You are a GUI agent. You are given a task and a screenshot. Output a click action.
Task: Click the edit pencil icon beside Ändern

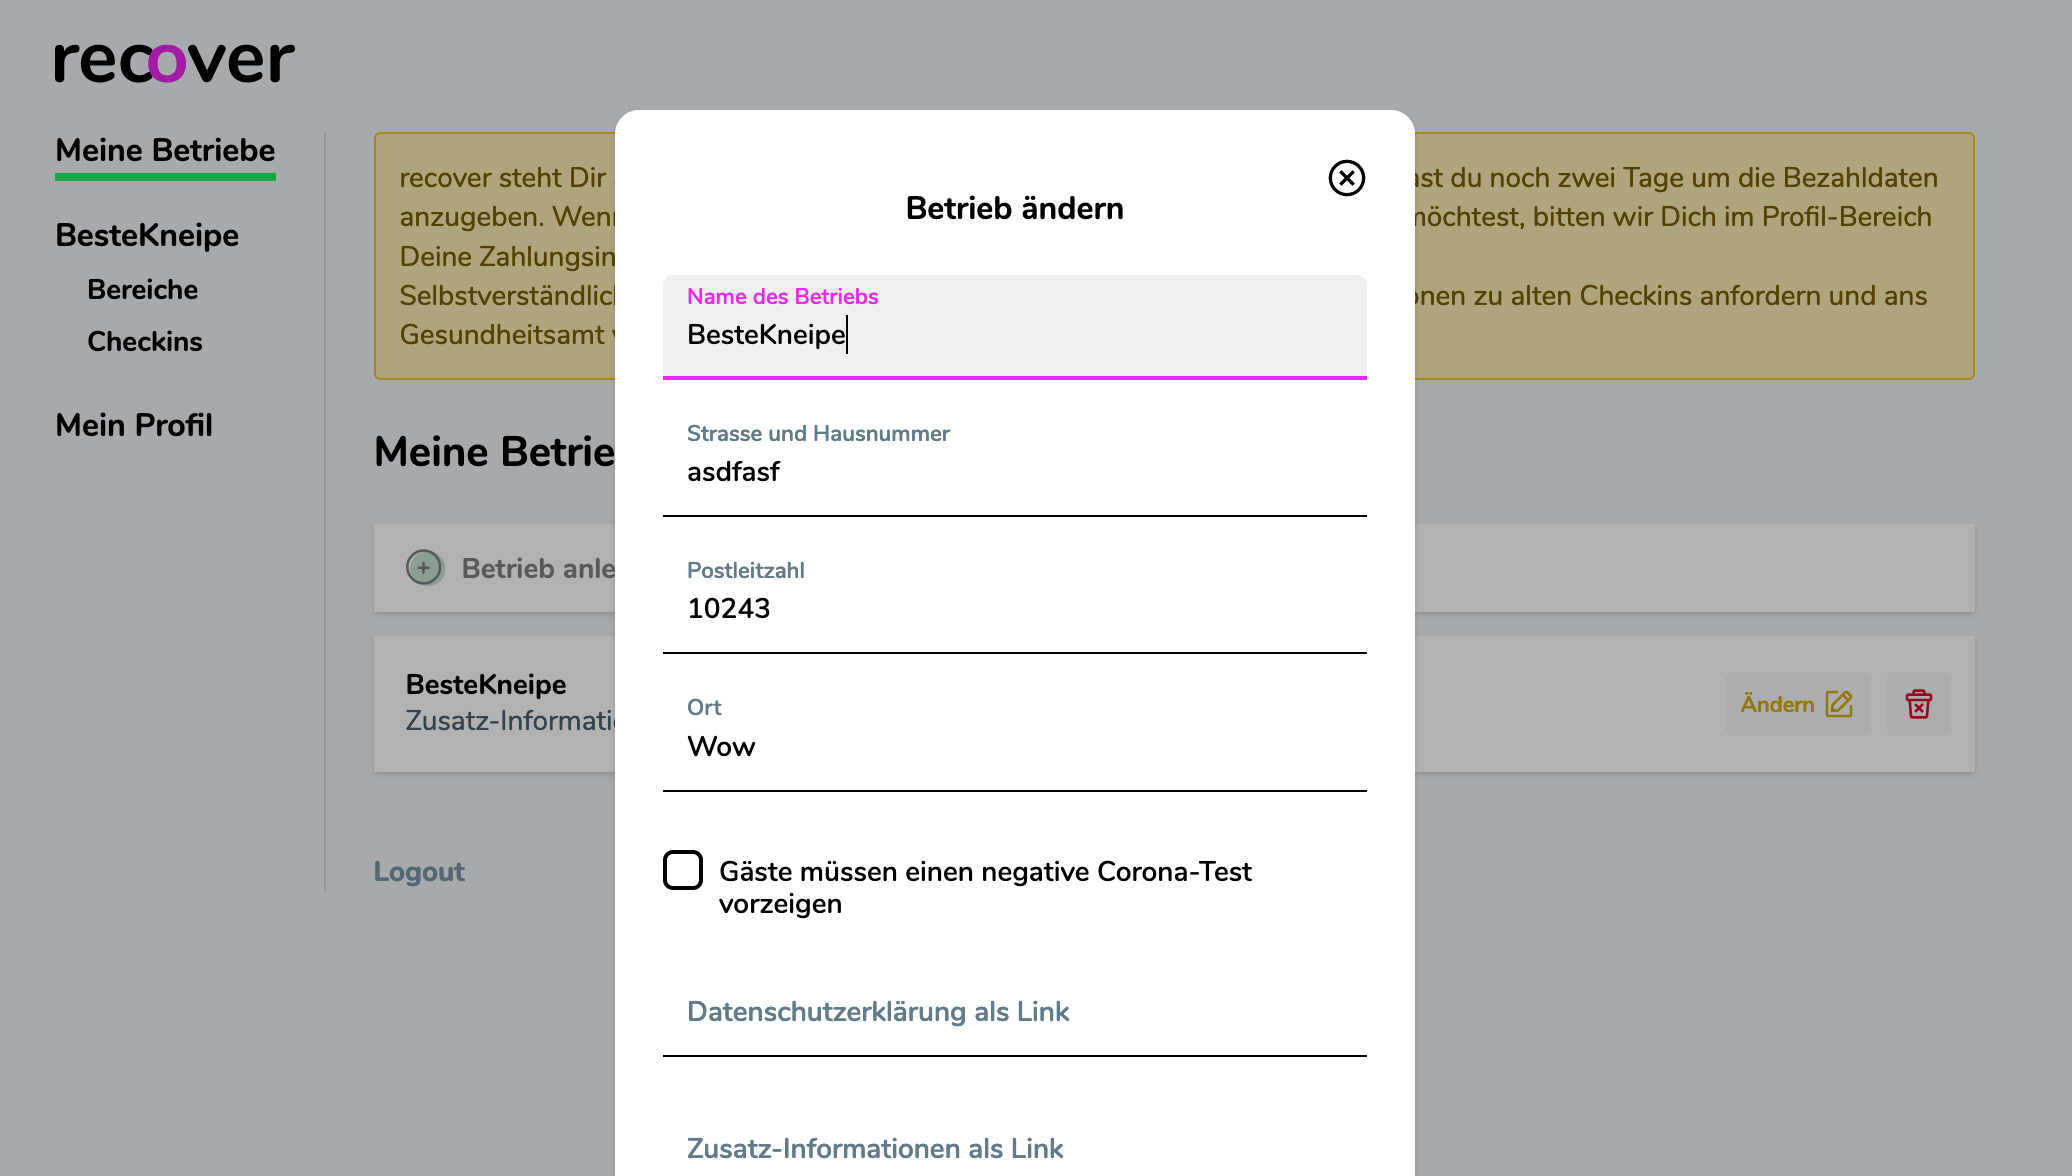(x=1838, y=704)
